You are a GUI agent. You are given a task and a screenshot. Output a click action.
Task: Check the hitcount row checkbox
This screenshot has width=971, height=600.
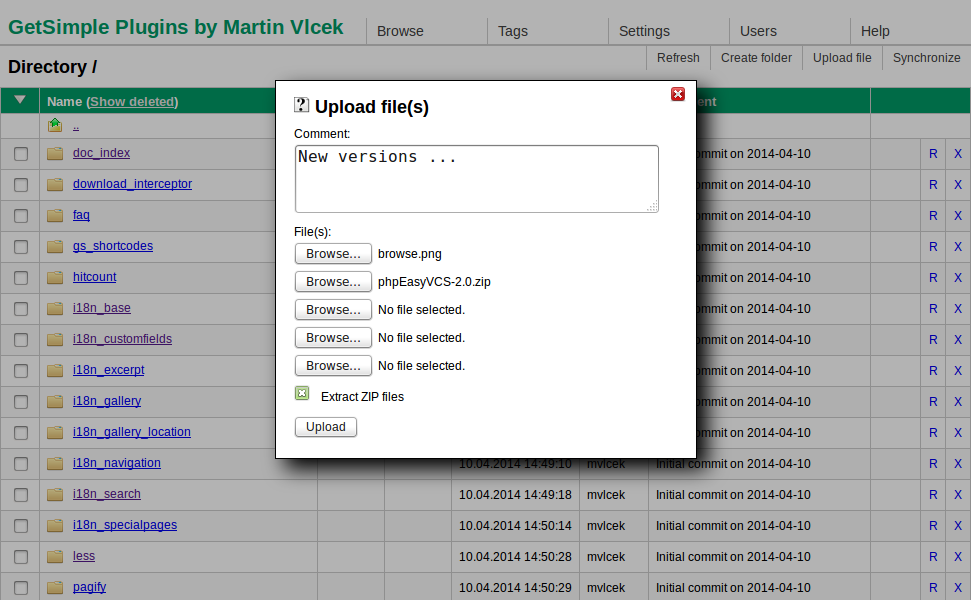(21, 278)
